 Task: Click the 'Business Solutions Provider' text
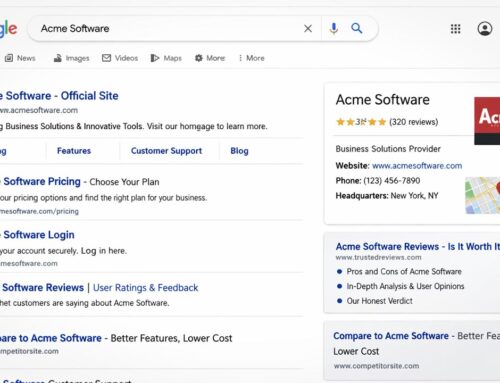tap(388, 149)
